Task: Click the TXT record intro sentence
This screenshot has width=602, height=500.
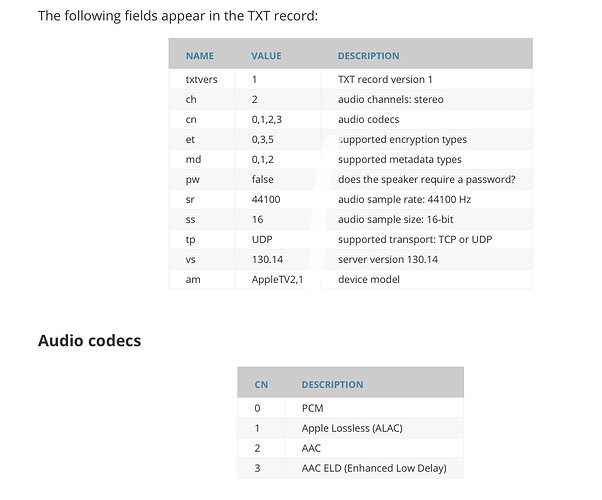Action: click(178, 16)
